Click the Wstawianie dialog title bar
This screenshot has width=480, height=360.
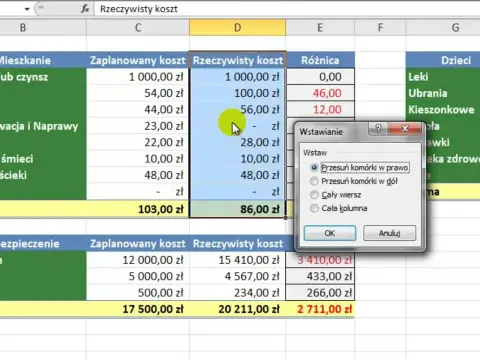(332, 131)
